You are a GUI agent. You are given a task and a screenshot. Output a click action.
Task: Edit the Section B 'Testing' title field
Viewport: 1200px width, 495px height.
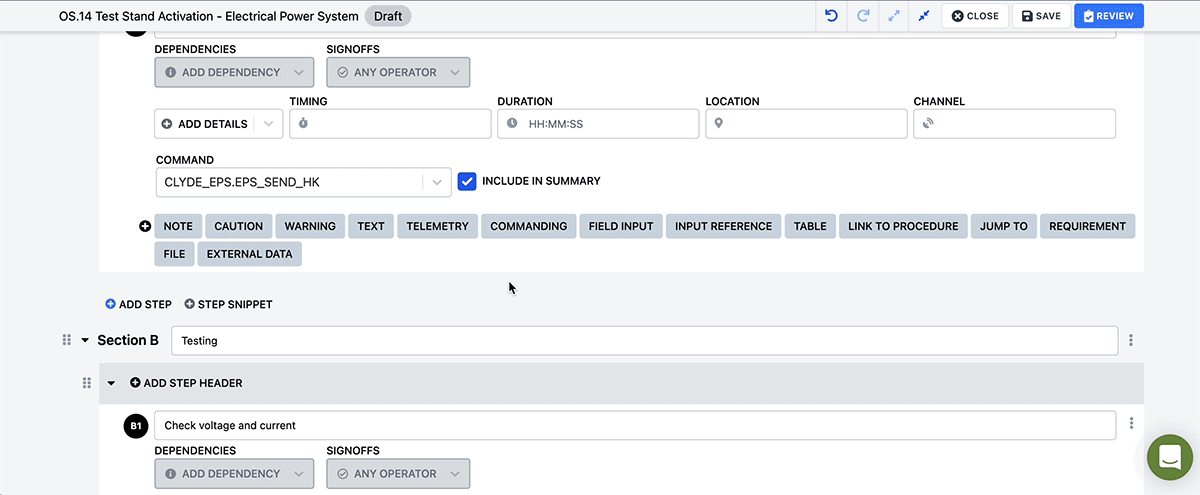(x=644, y=340)
